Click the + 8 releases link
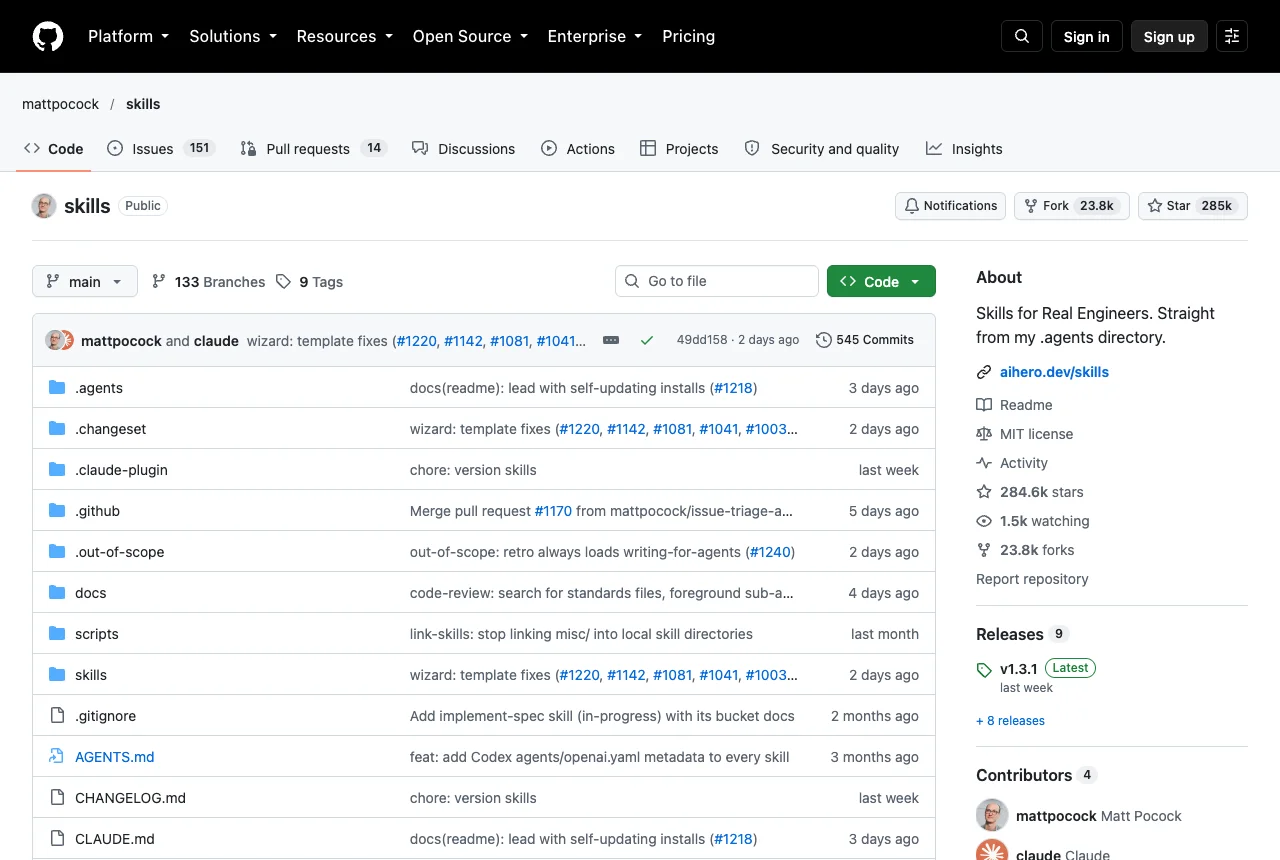 (x=1010, y=721)
